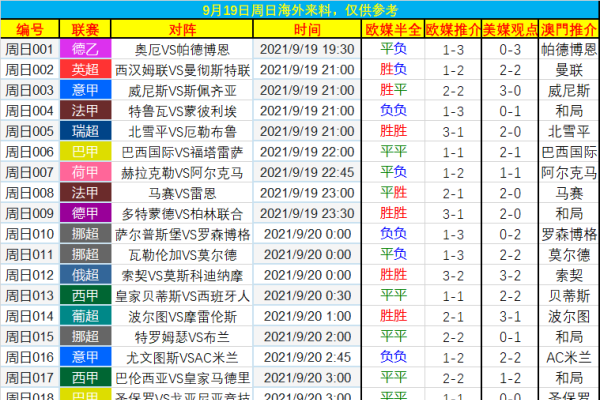
Task: Select score 1-2 in the 周日017 row
Action: tap(510, 378)
